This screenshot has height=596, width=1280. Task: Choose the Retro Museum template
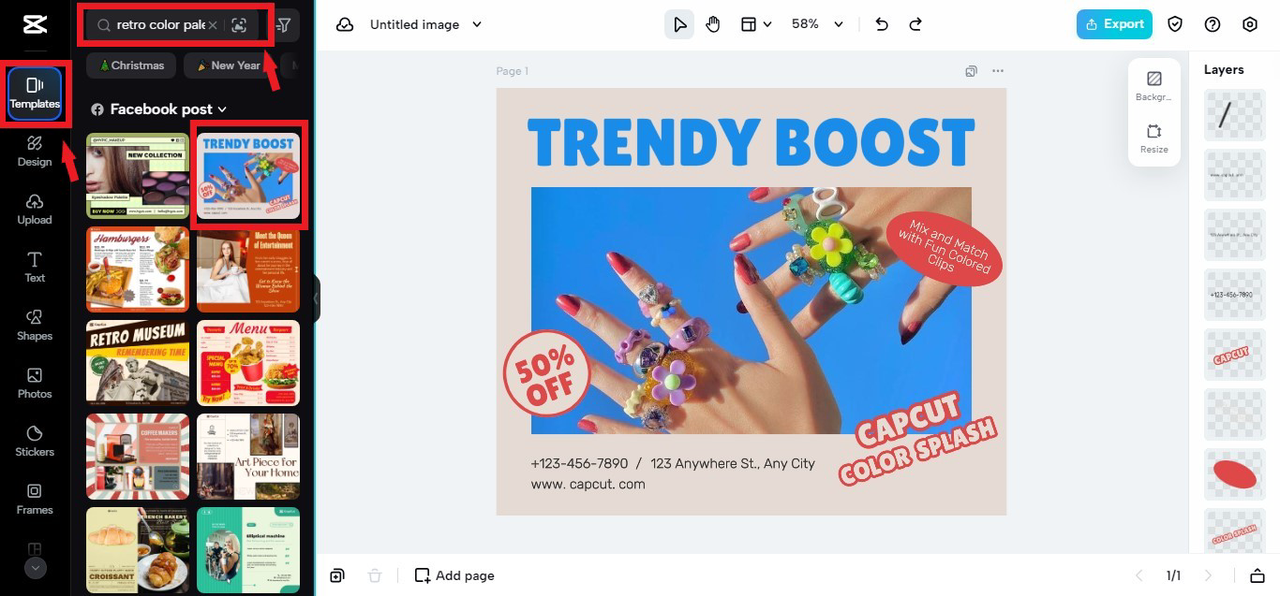tap(137, 362)
